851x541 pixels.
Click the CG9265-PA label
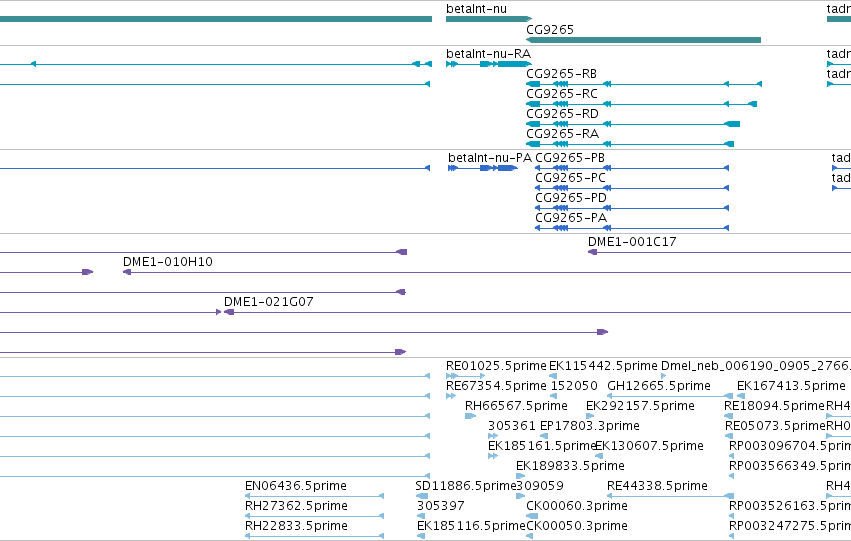click(x=570, y=218)
